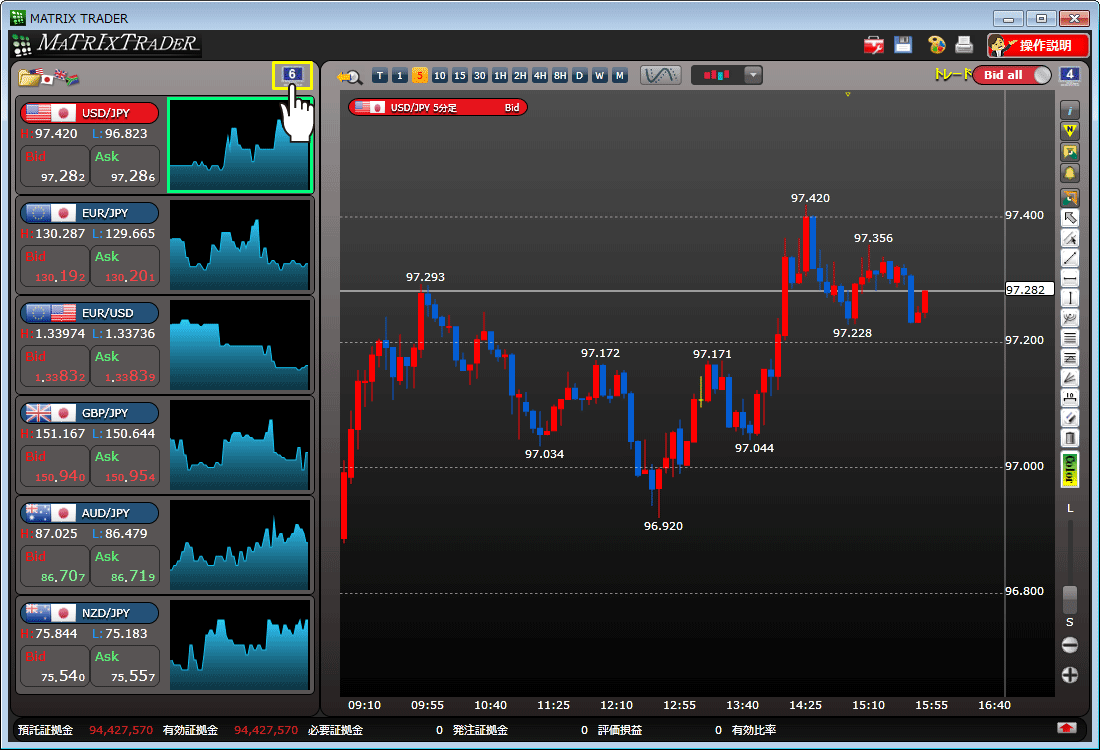Click the blue info icon in chart sidebar
The width and height of the screenshot is (1100, 750).
point(1070,110)
